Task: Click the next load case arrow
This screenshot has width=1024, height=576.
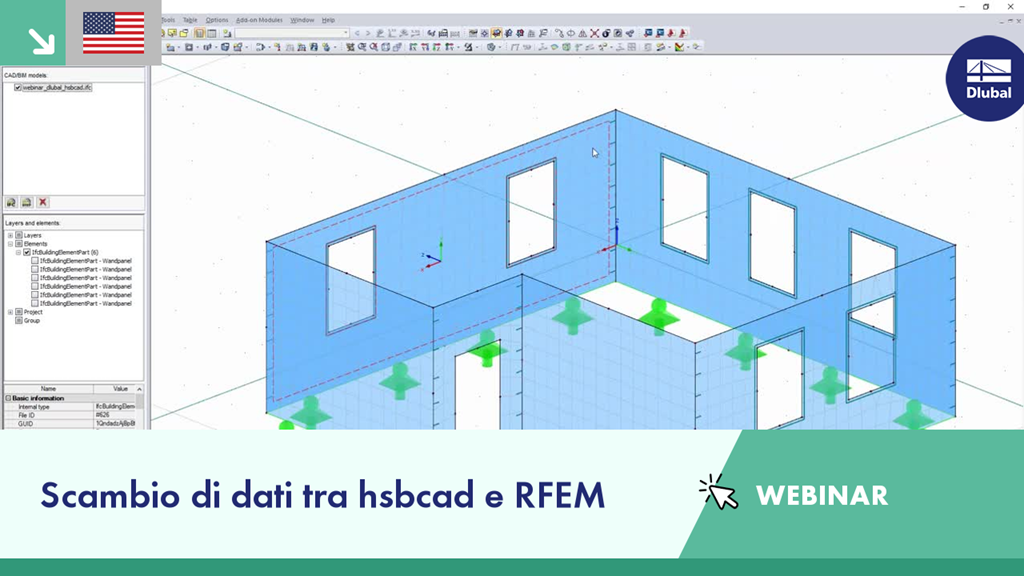Action: click(368, 33)
